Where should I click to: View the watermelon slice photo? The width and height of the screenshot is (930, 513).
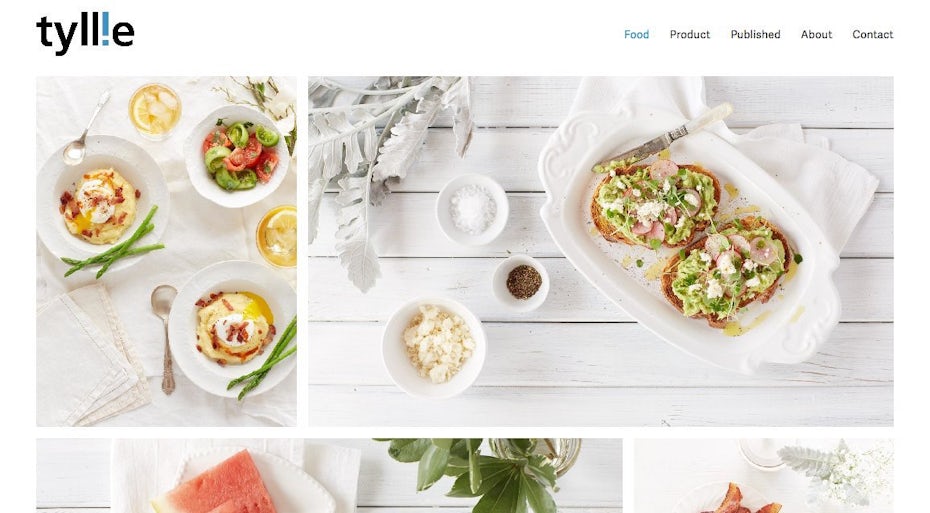(329, 476)
